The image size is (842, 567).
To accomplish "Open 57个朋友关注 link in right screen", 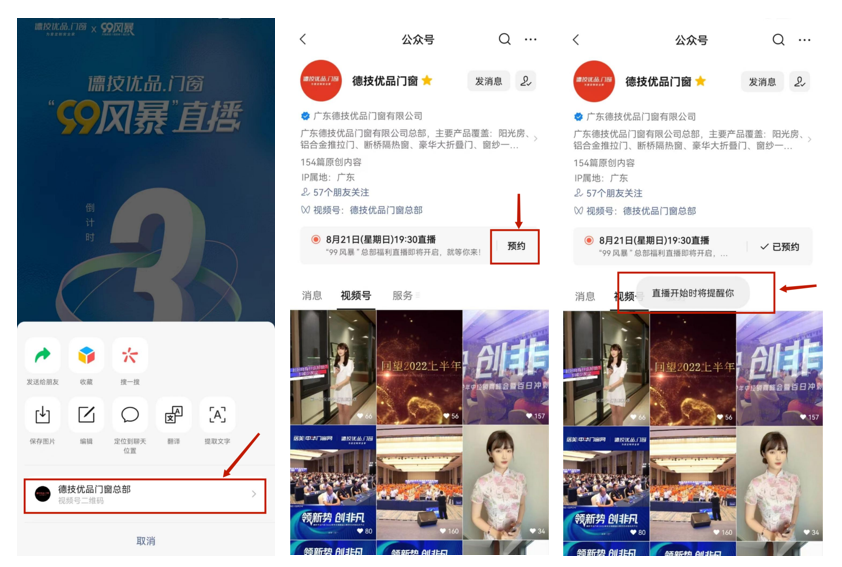I will pyautogui.click(x=608, y=193).
